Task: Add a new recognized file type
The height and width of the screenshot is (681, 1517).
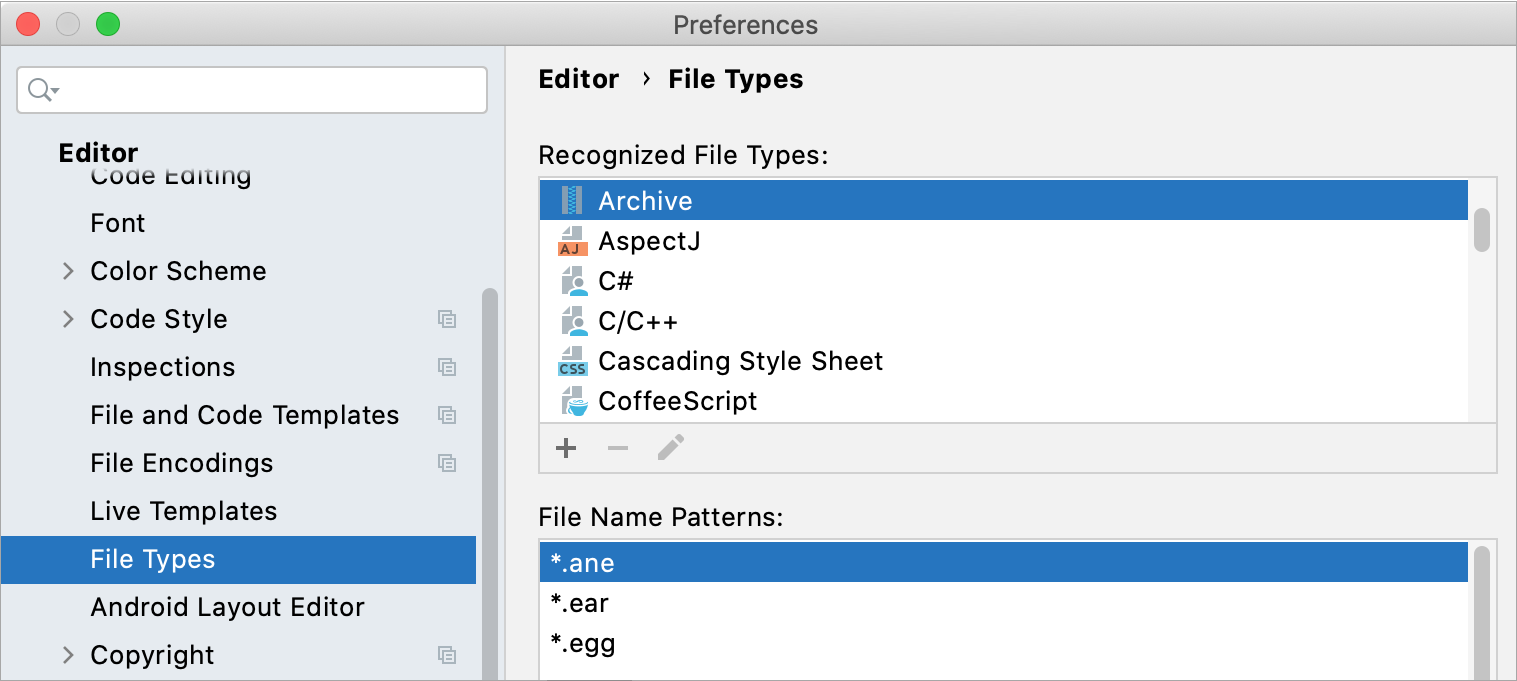Action: tap(566, 448)
